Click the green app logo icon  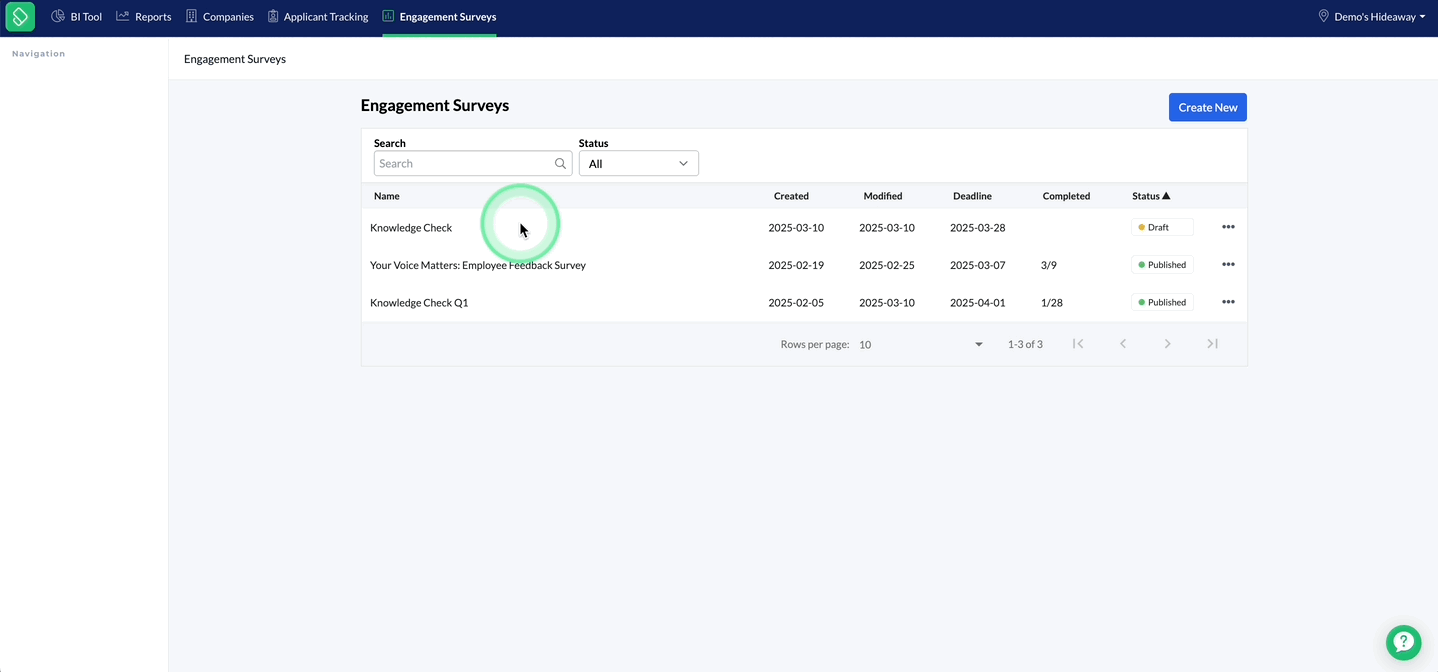click(x=20, y=17)
